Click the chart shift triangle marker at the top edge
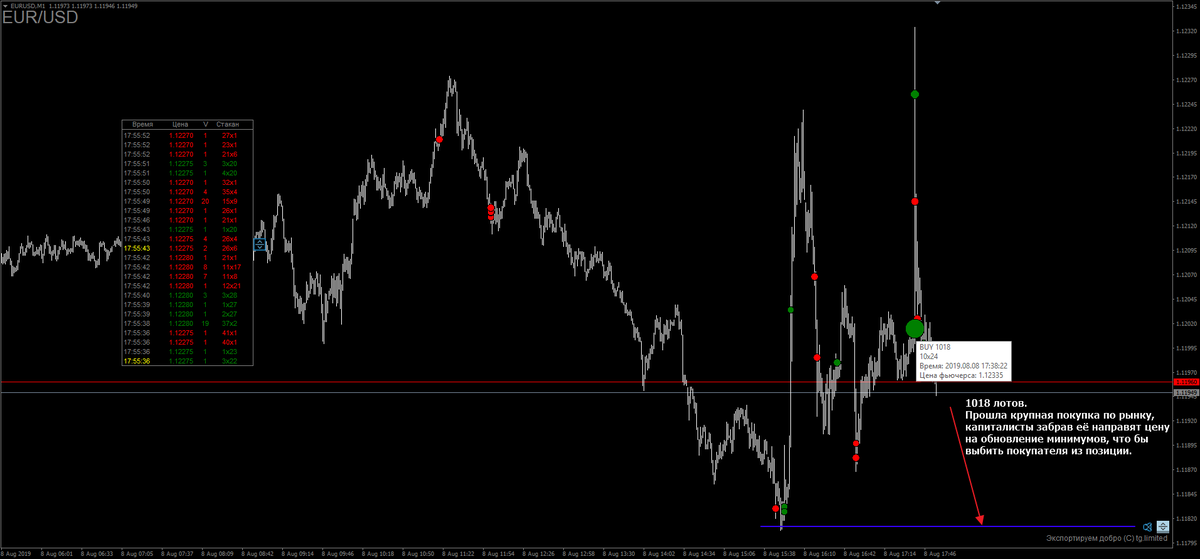 (936, 4)
